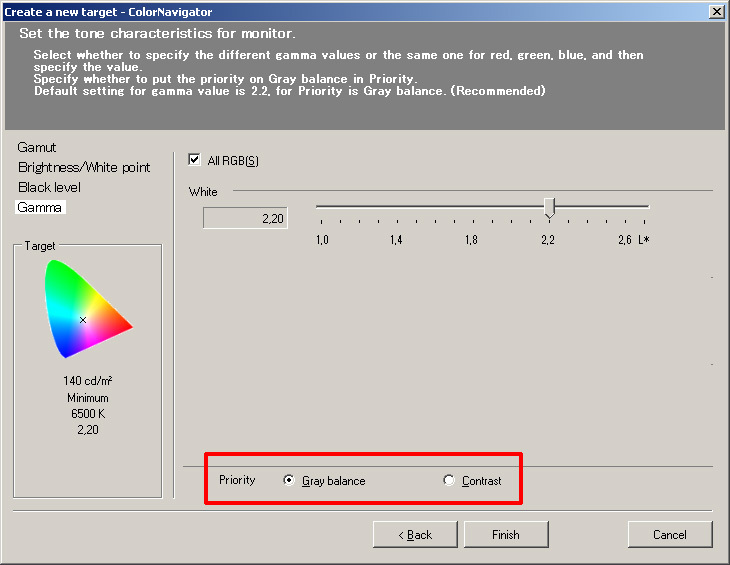730x565 pixels.
Task: Close the ColorNavigator dialog
Action: point(716,12)
